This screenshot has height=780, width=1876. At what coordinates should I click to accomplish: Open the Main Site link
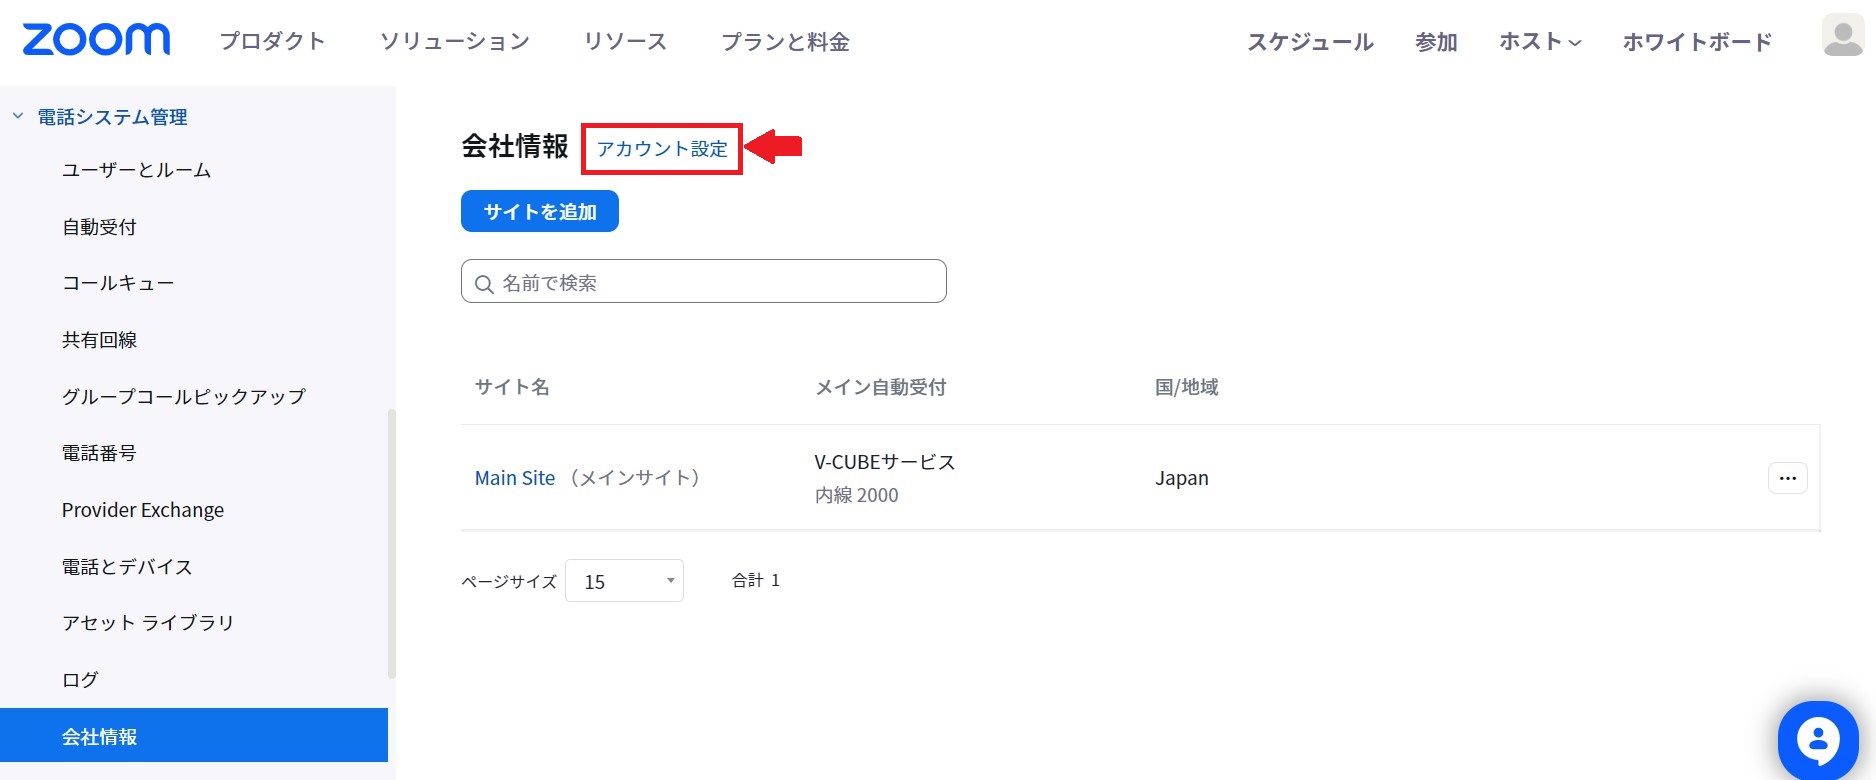[514, 478]
